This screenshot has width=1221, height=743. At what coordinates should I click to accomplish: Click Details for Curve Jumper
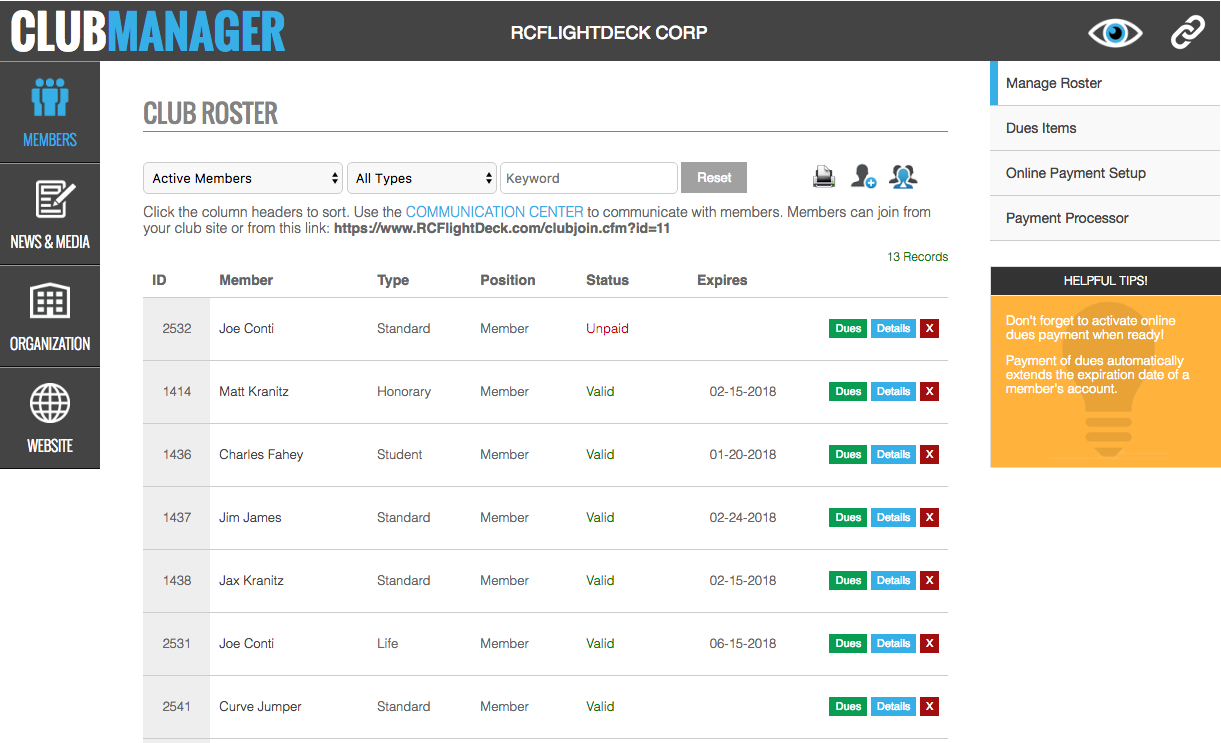coord(893,706)
